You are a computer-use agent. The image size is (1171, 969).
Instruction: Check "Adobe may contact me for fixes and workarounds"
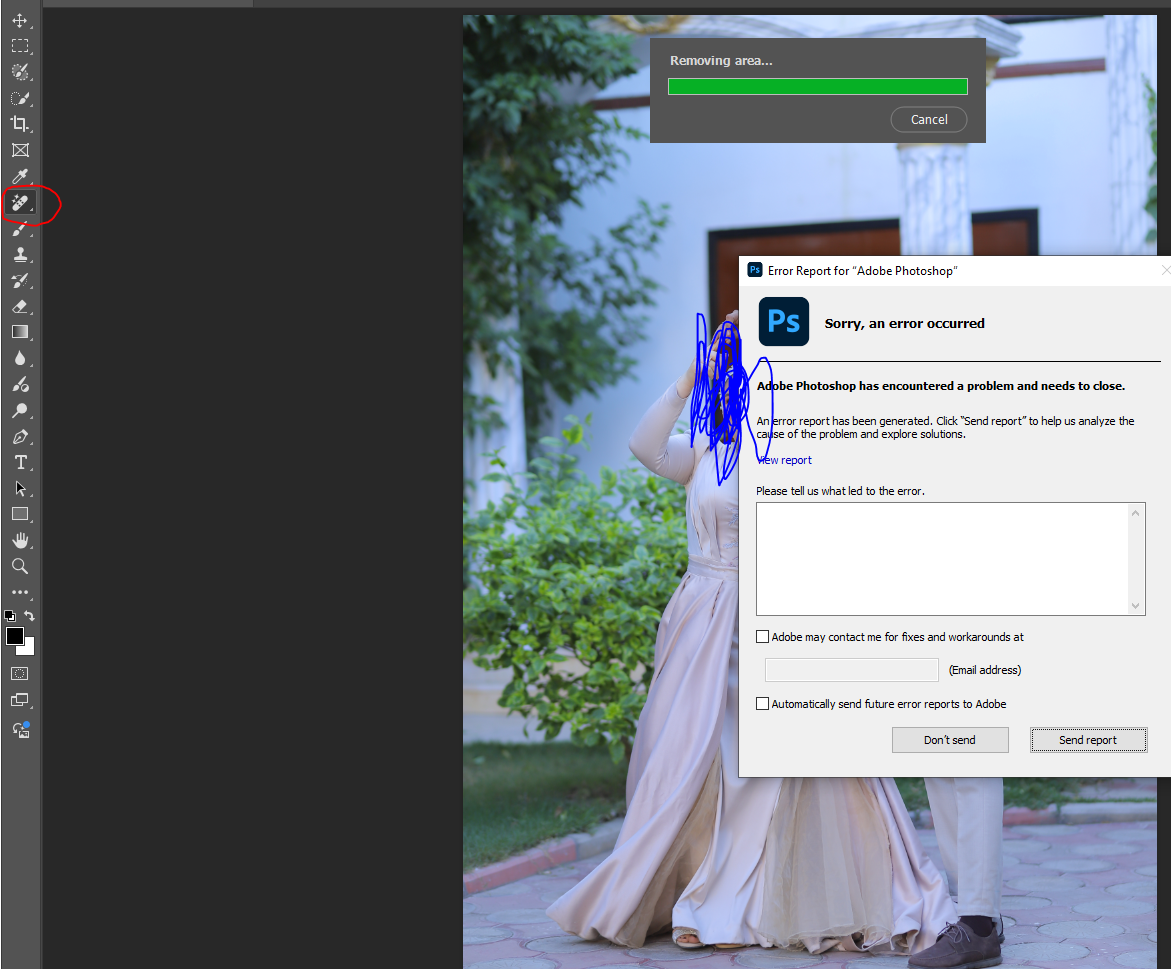pos(762,636)
